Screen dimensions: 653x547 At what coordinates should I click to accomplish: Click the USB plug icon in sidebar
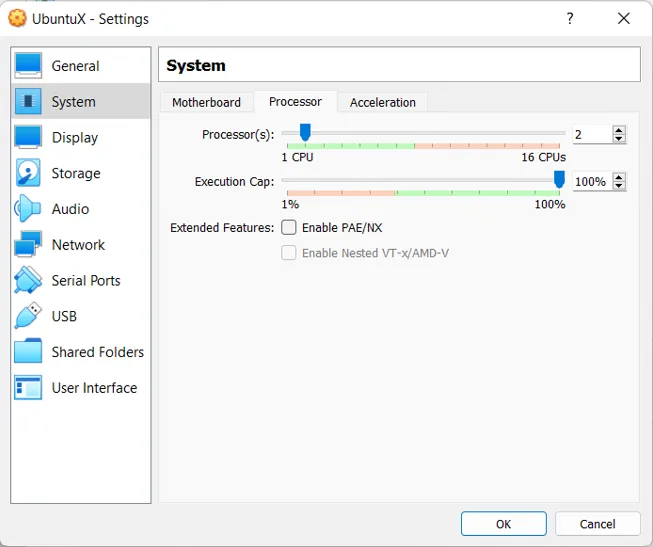[x=28, y=315]
